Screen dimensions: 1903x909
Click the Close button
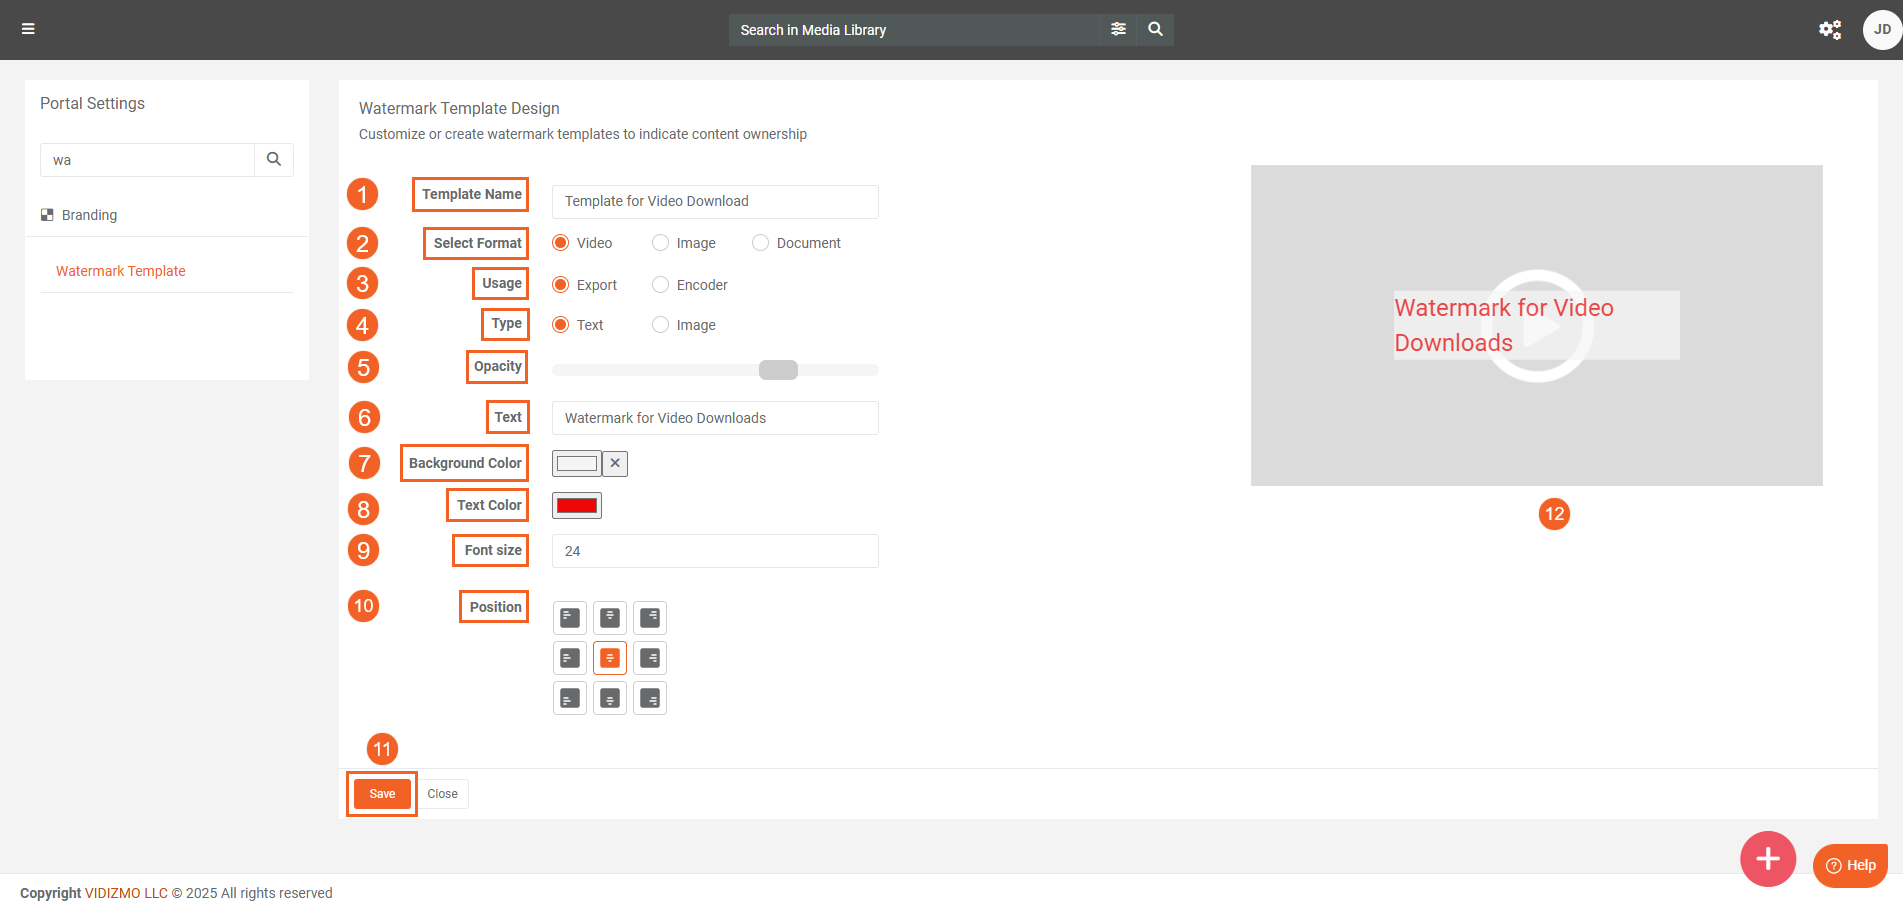[442, 794]
